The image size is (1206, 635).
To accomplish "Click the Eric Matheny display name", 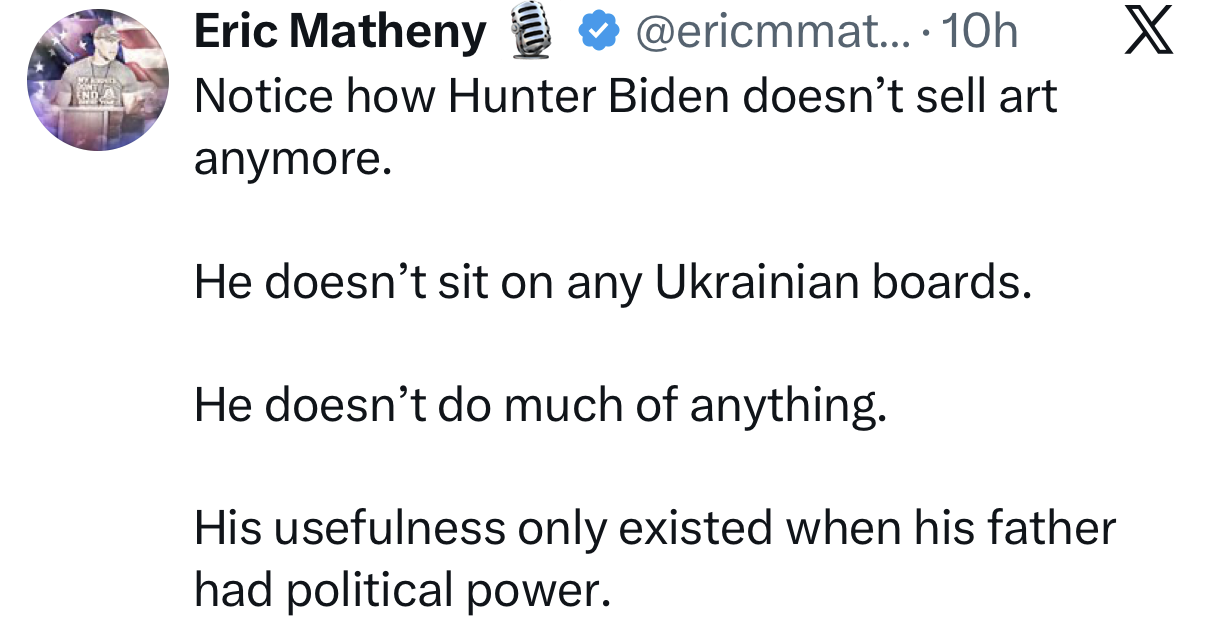I will (x=338, y=33).
